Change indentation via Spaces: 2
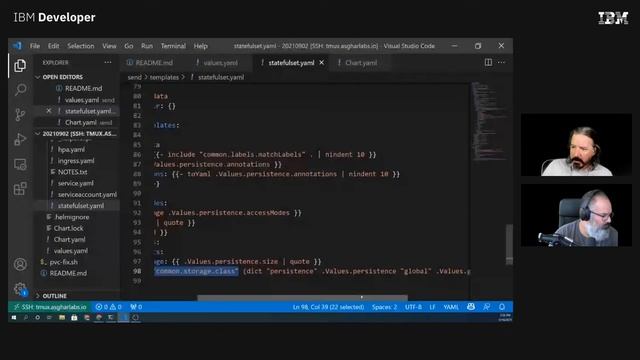The image size is (640, 360). [384, 307]
